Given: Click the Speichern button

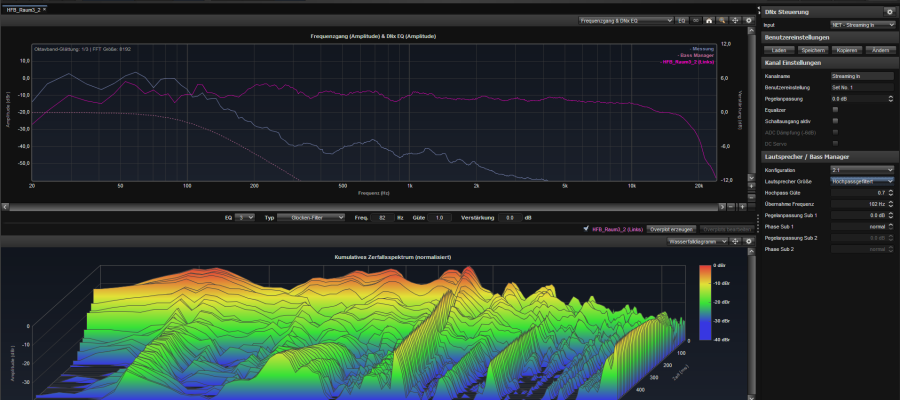Looking at the screenshot, I should coord(813,50).
